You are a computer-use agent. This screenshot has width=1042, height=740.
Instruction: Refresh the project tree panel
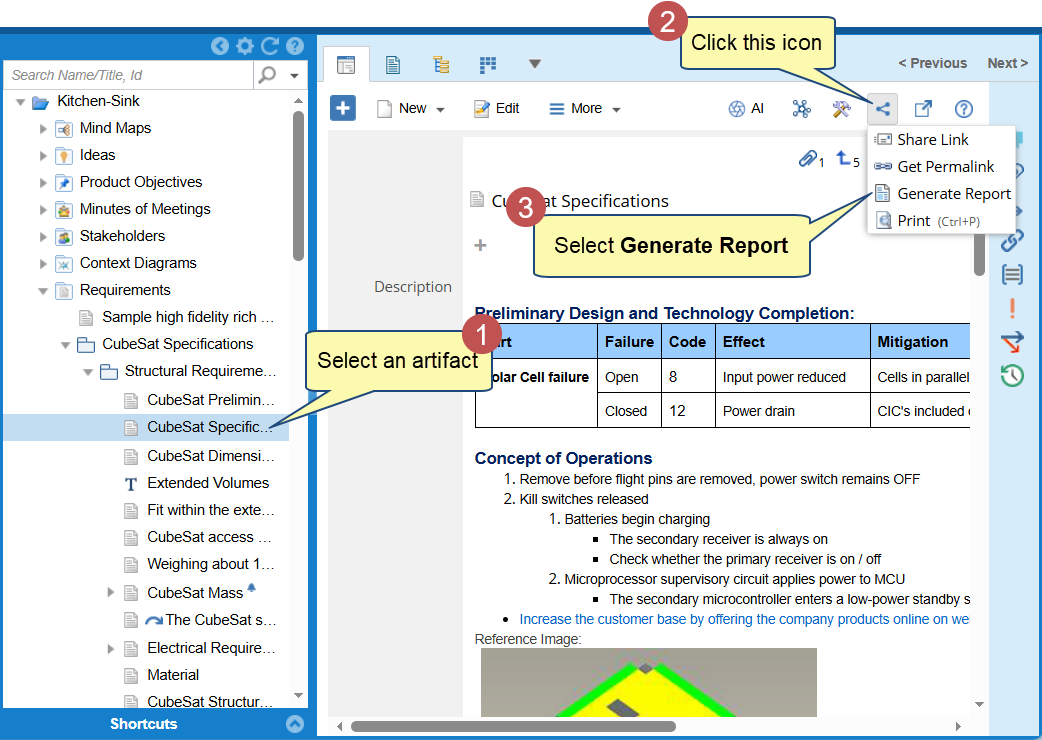coord(270,46)
